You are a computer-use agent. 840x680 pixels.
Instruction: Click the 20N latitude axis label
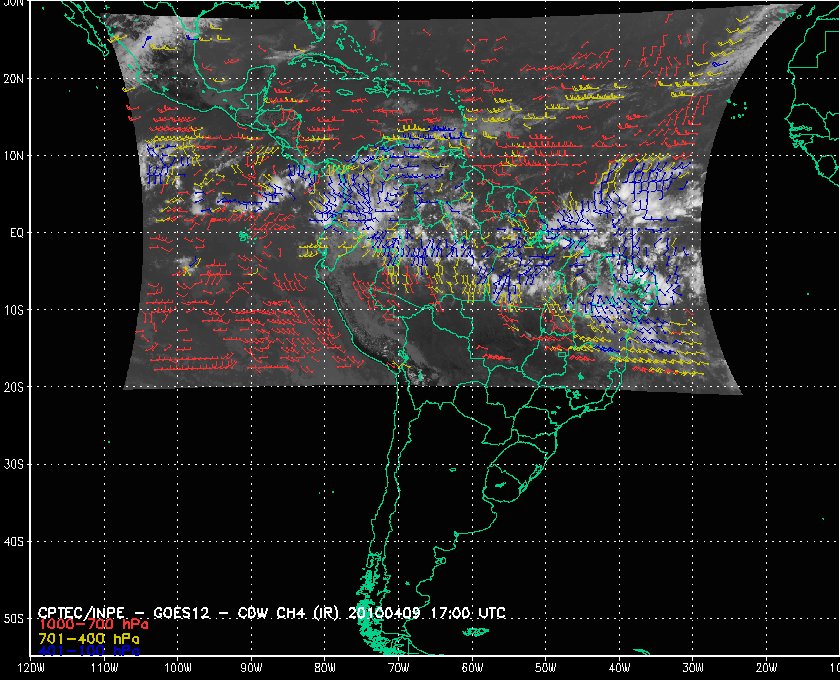coord(13,78)
